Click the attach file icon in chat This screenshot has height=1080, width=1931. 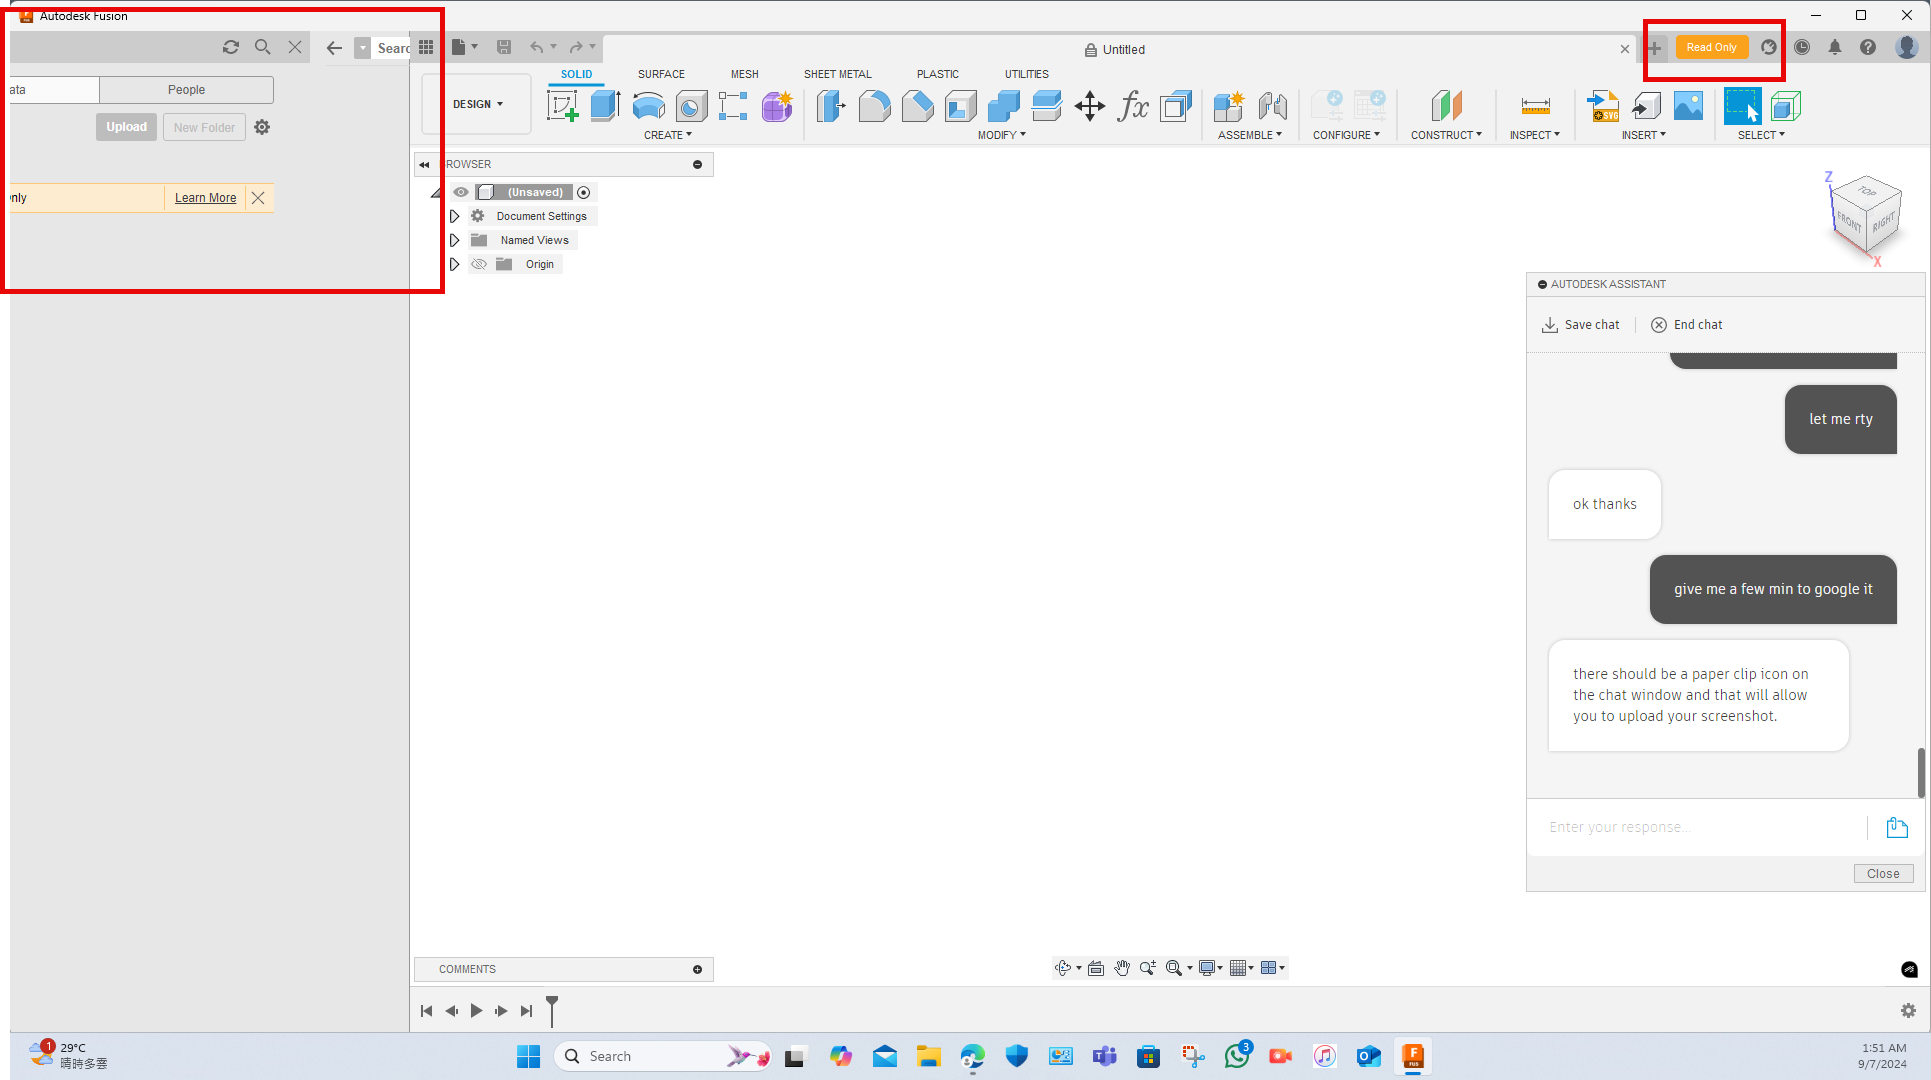click(x=1896, y=827)
